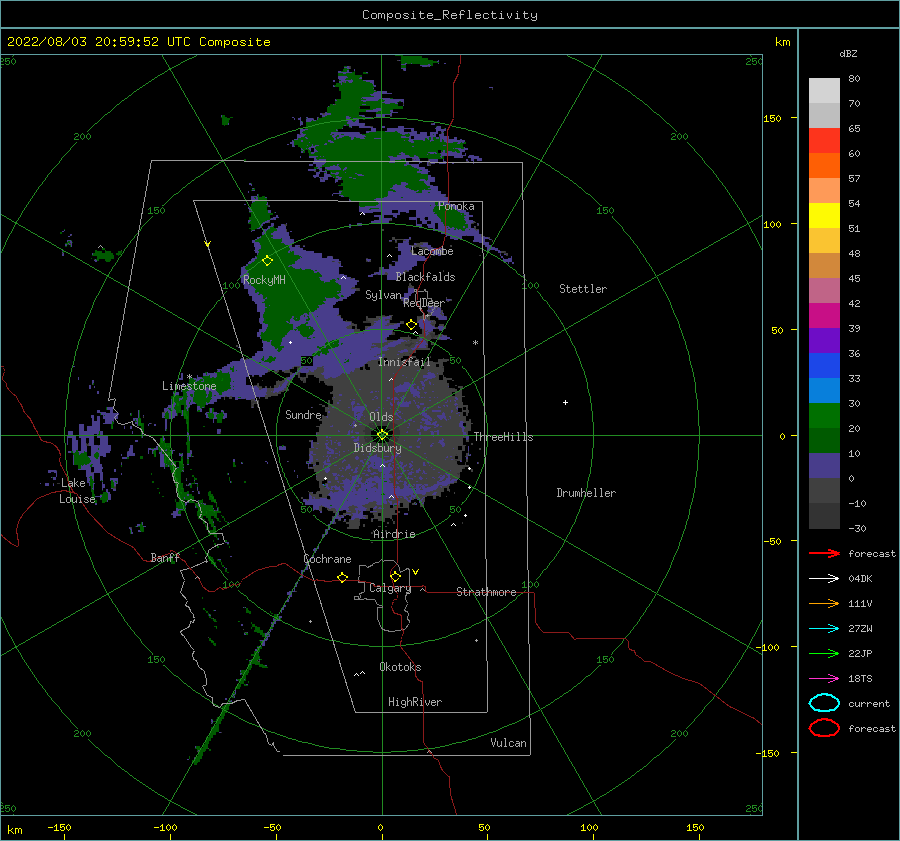Viewport: 900px width, 841px height.
Task: Select the bright green swatch in dBZ scale
Action: click(824, 415)
